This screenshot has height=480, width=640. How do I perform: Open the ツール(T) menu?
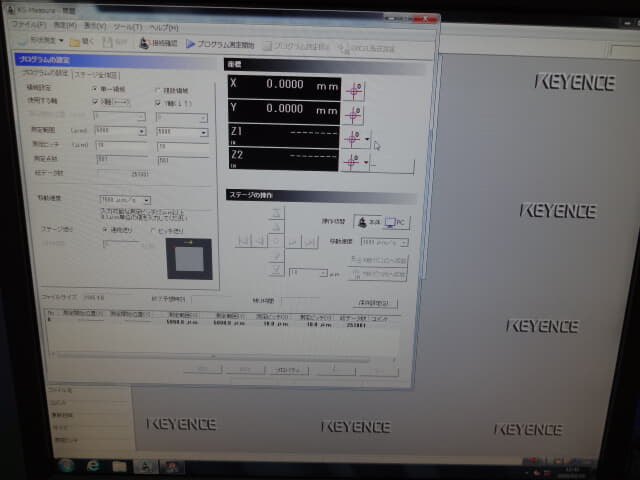click(x=128, y=27)
